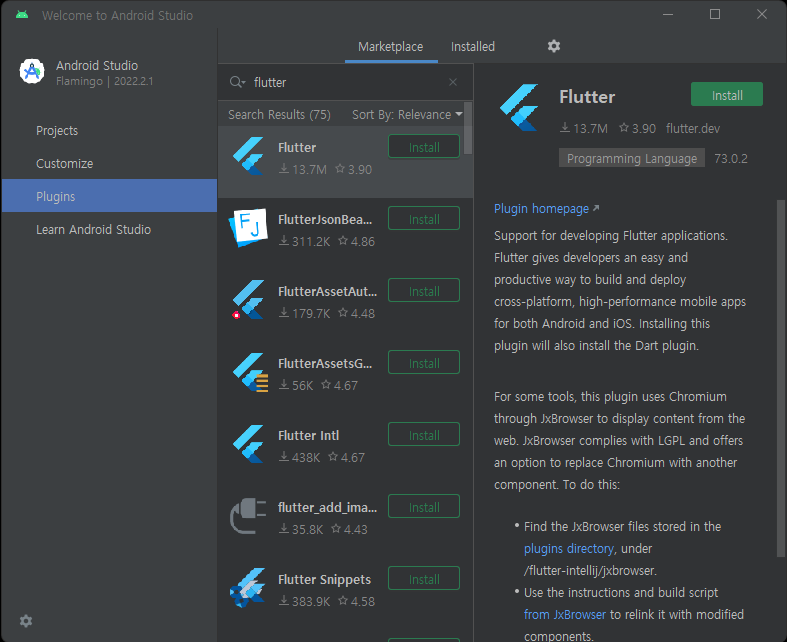The height and width of the screenshot is (642, 787).
Task: Click the version number 73.0.2
Action: point(731,159)
